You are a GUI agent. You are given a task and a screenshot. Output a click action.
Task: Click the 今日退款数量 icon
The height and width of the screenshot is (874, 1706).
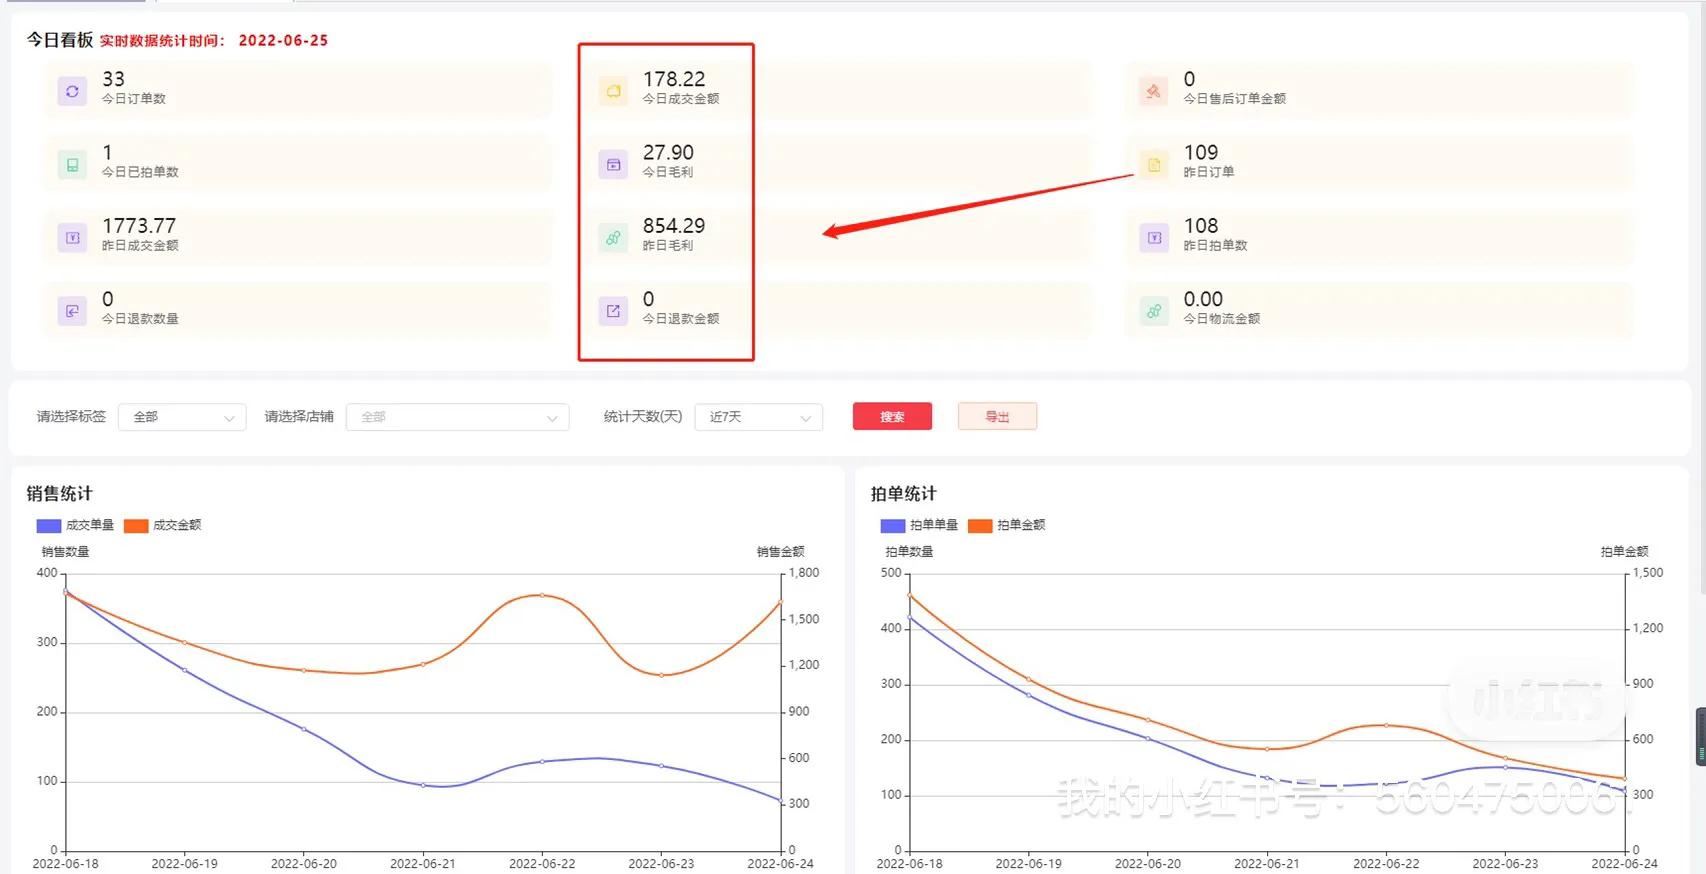coord(72,311)
